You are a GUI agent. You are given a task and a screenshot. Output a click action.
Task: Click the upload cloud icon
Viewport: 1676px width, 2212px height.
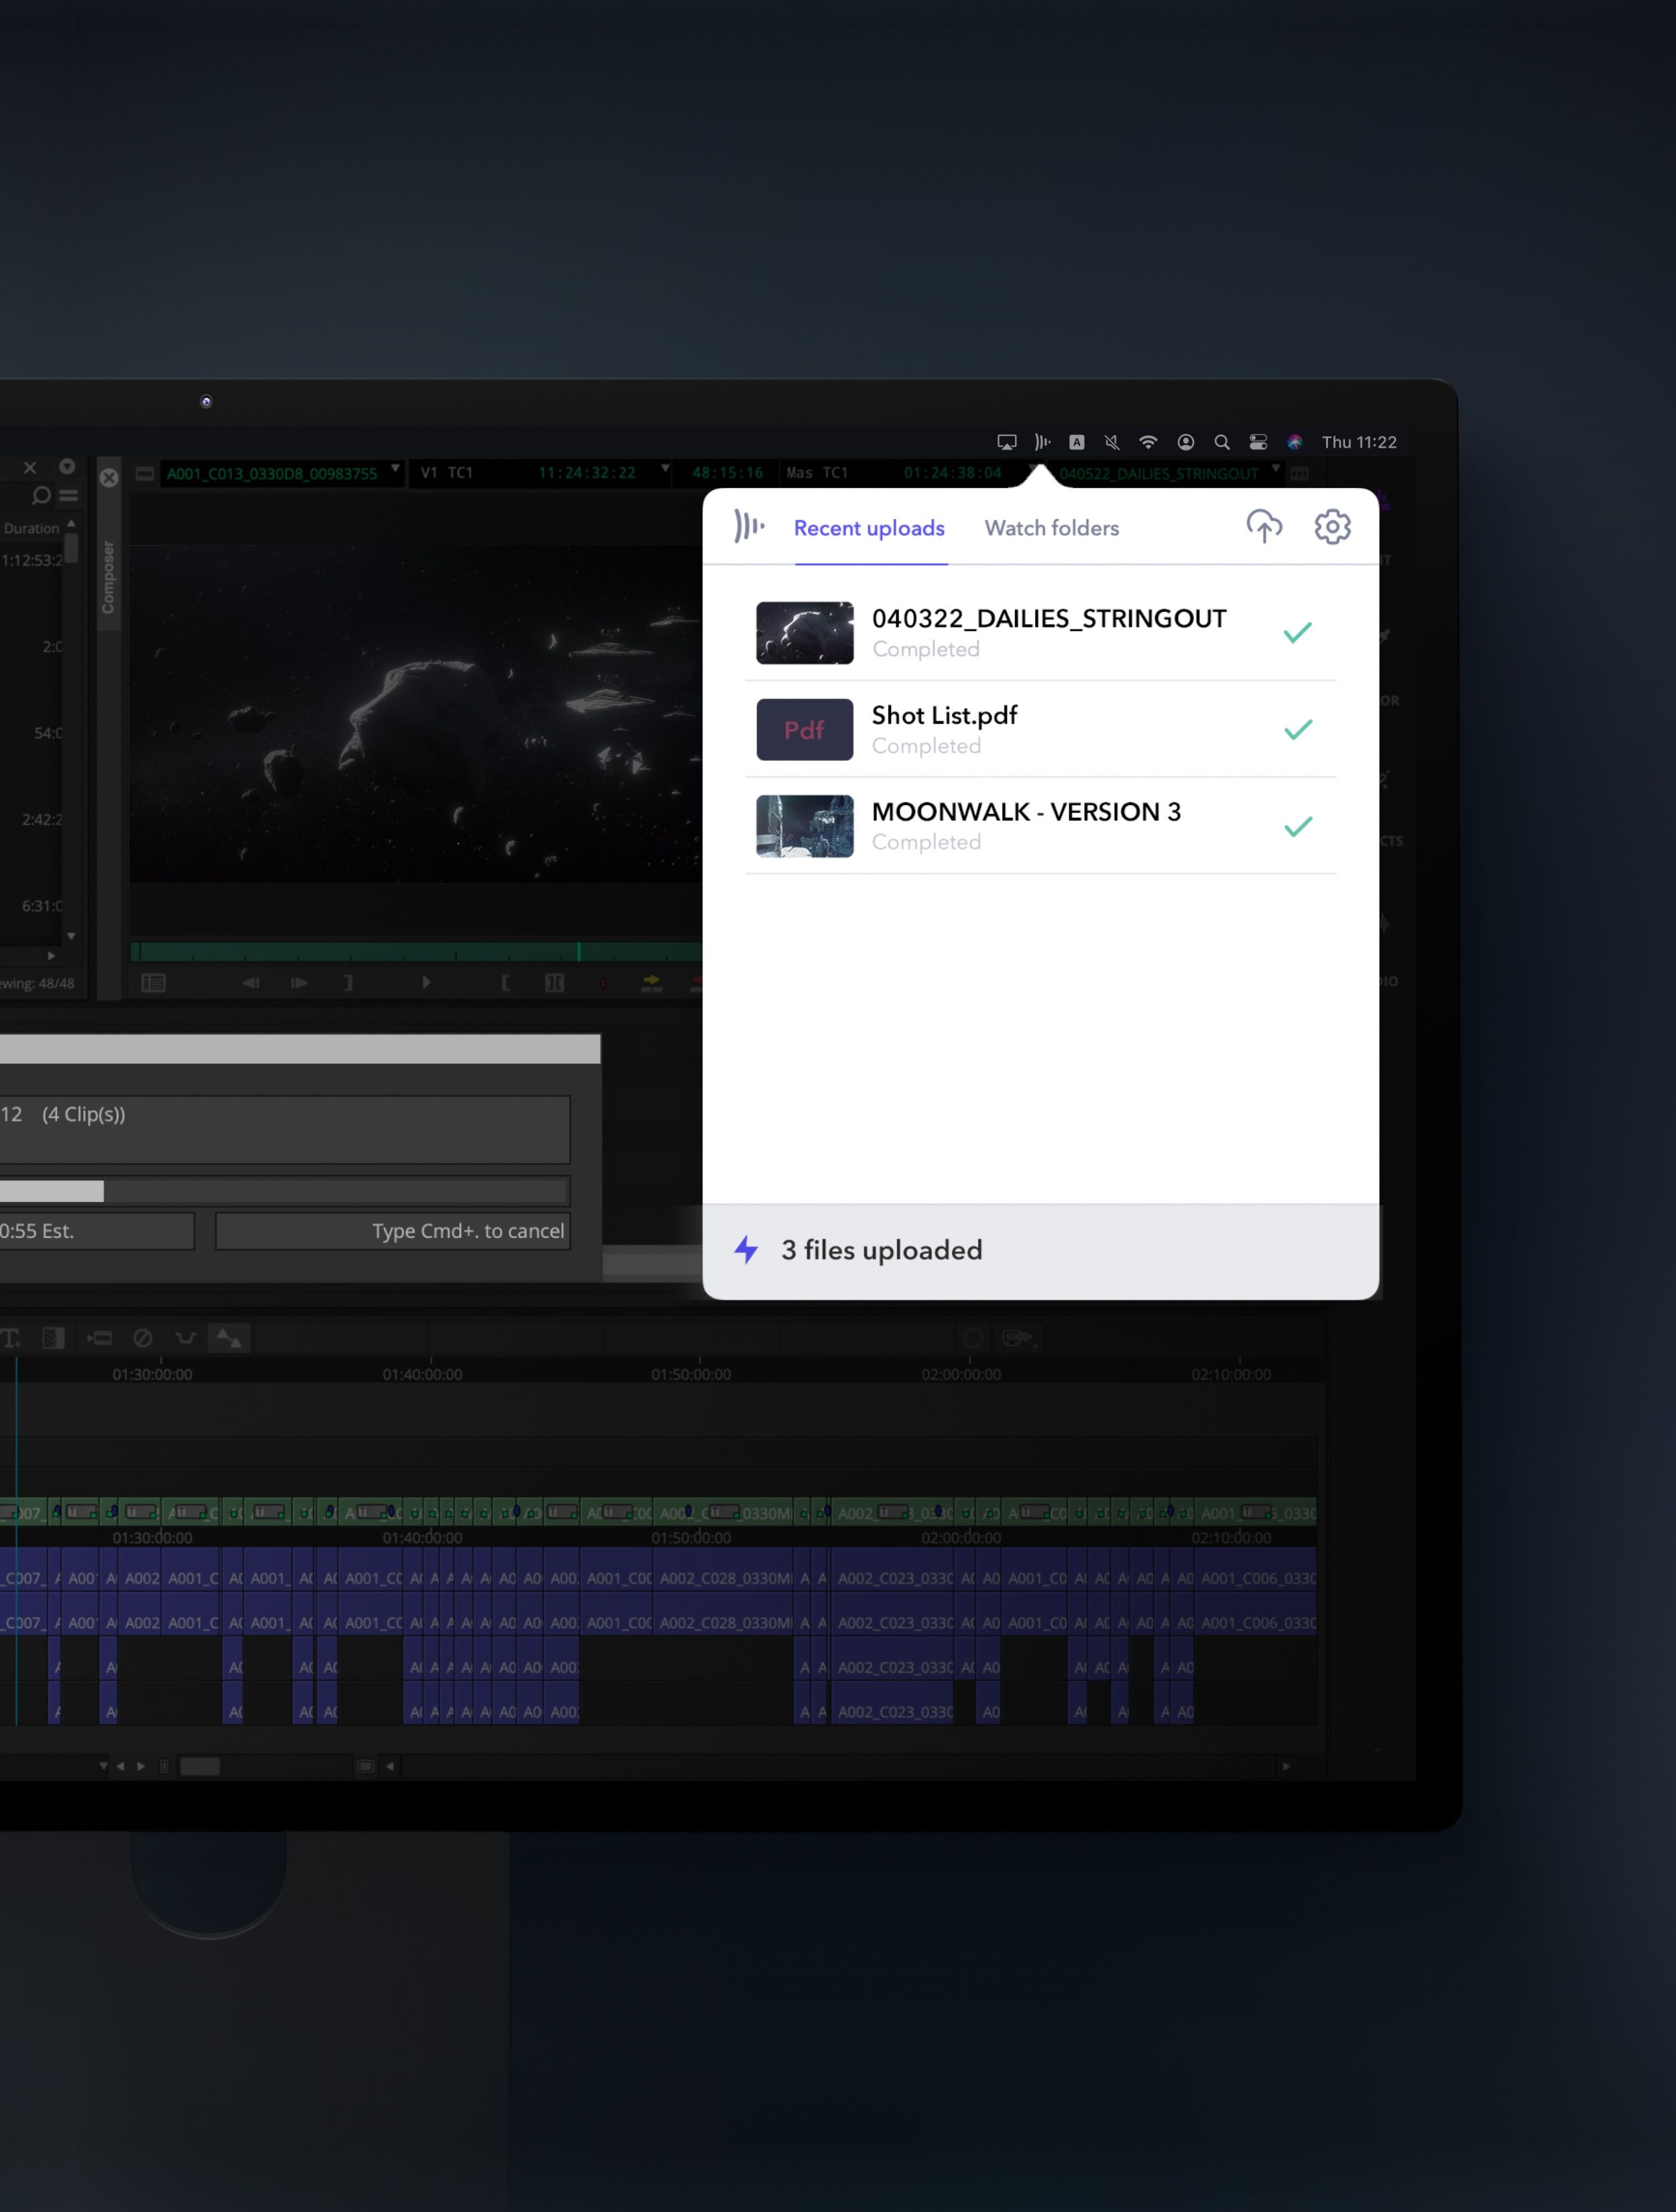click(x=1264, y=526)
